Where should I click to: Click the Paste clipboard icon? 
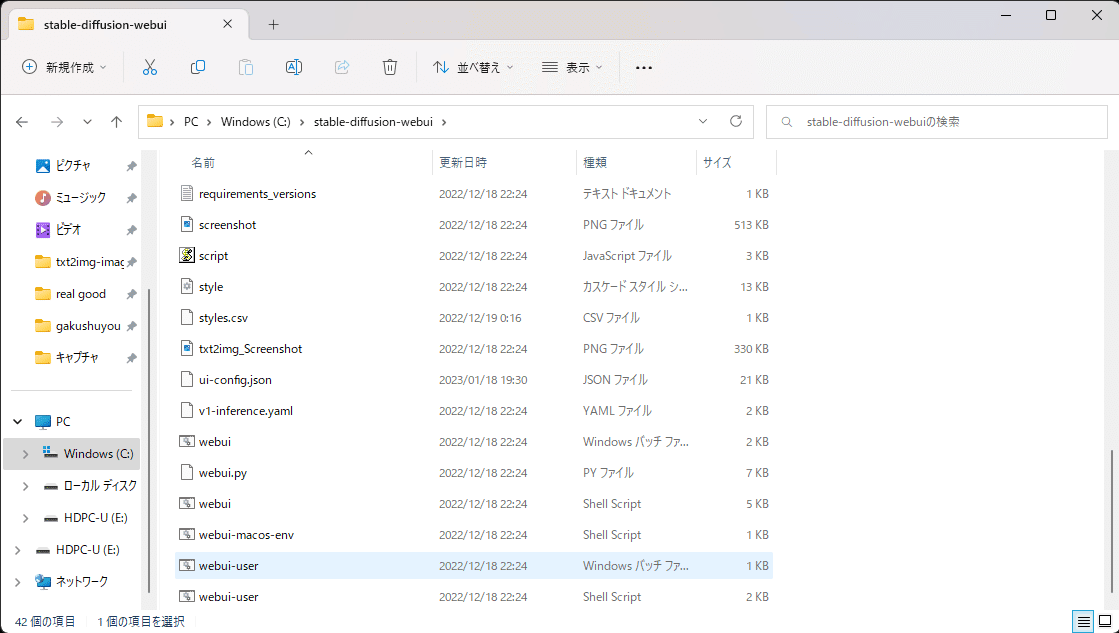click(x=245, y=67)
